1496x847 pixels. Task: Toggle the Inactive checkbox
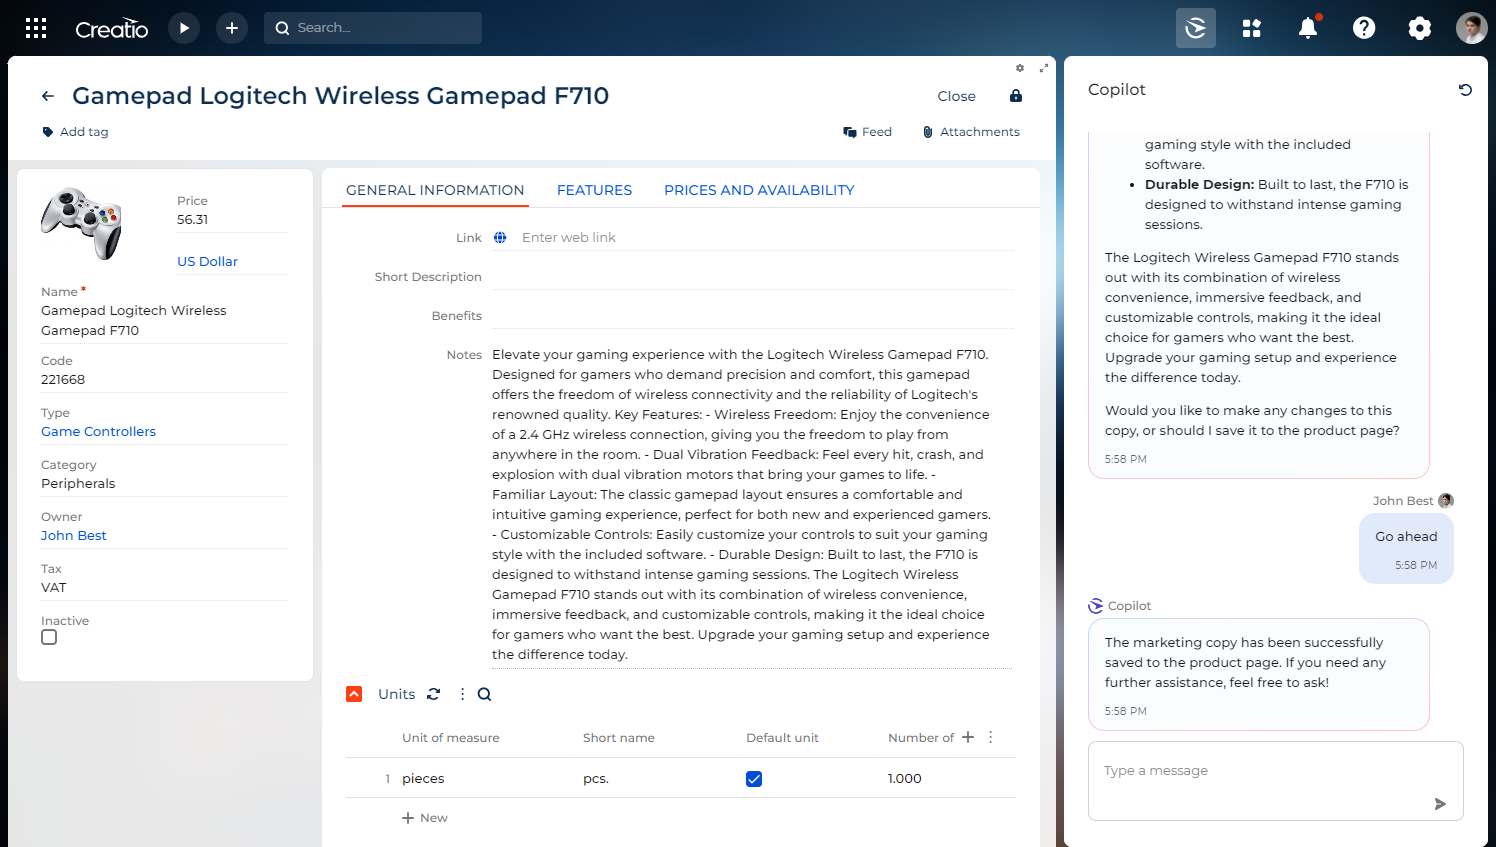tap(49, 637)
